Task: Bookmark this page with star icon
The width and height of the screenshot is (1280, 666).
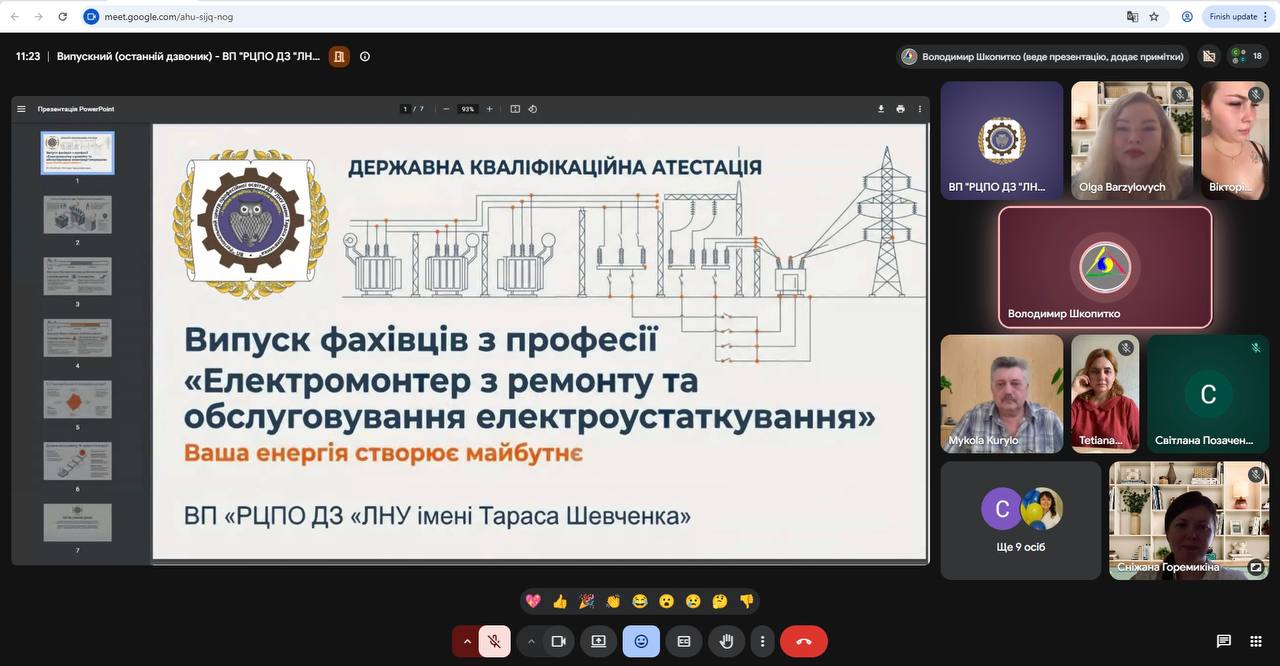Action: [1154, 17]
